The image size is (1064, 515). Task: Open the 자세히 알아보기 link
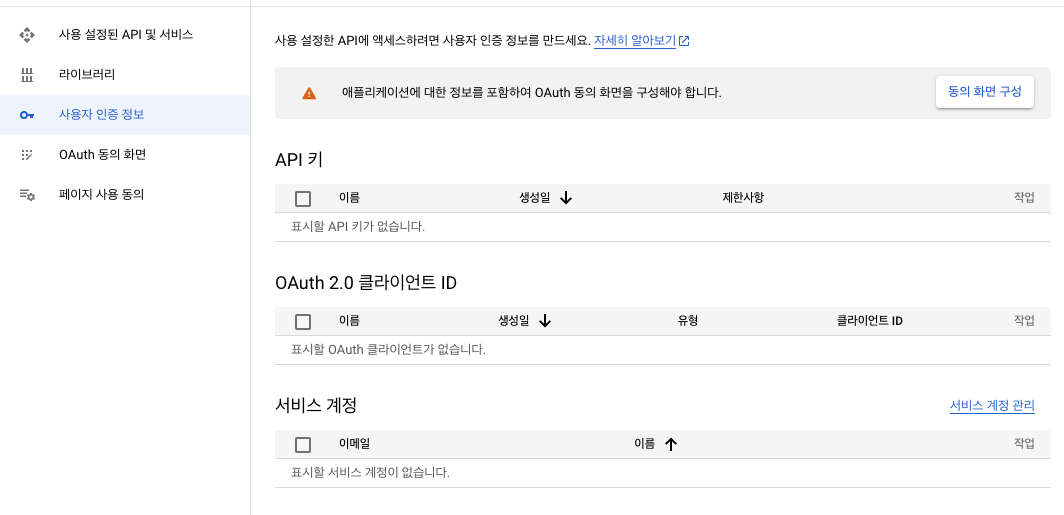[x=634, y=41]
